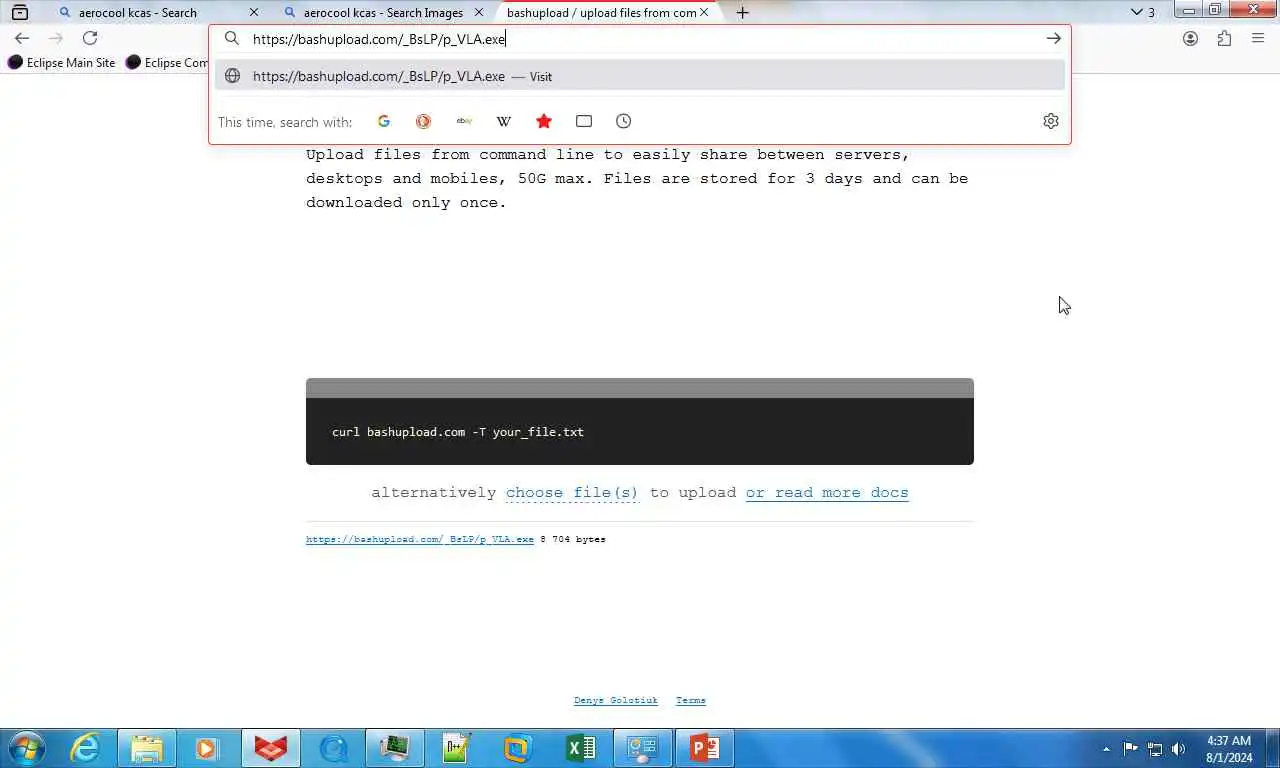Close the aerocool kcas Search Images tab

click(479, 12)
